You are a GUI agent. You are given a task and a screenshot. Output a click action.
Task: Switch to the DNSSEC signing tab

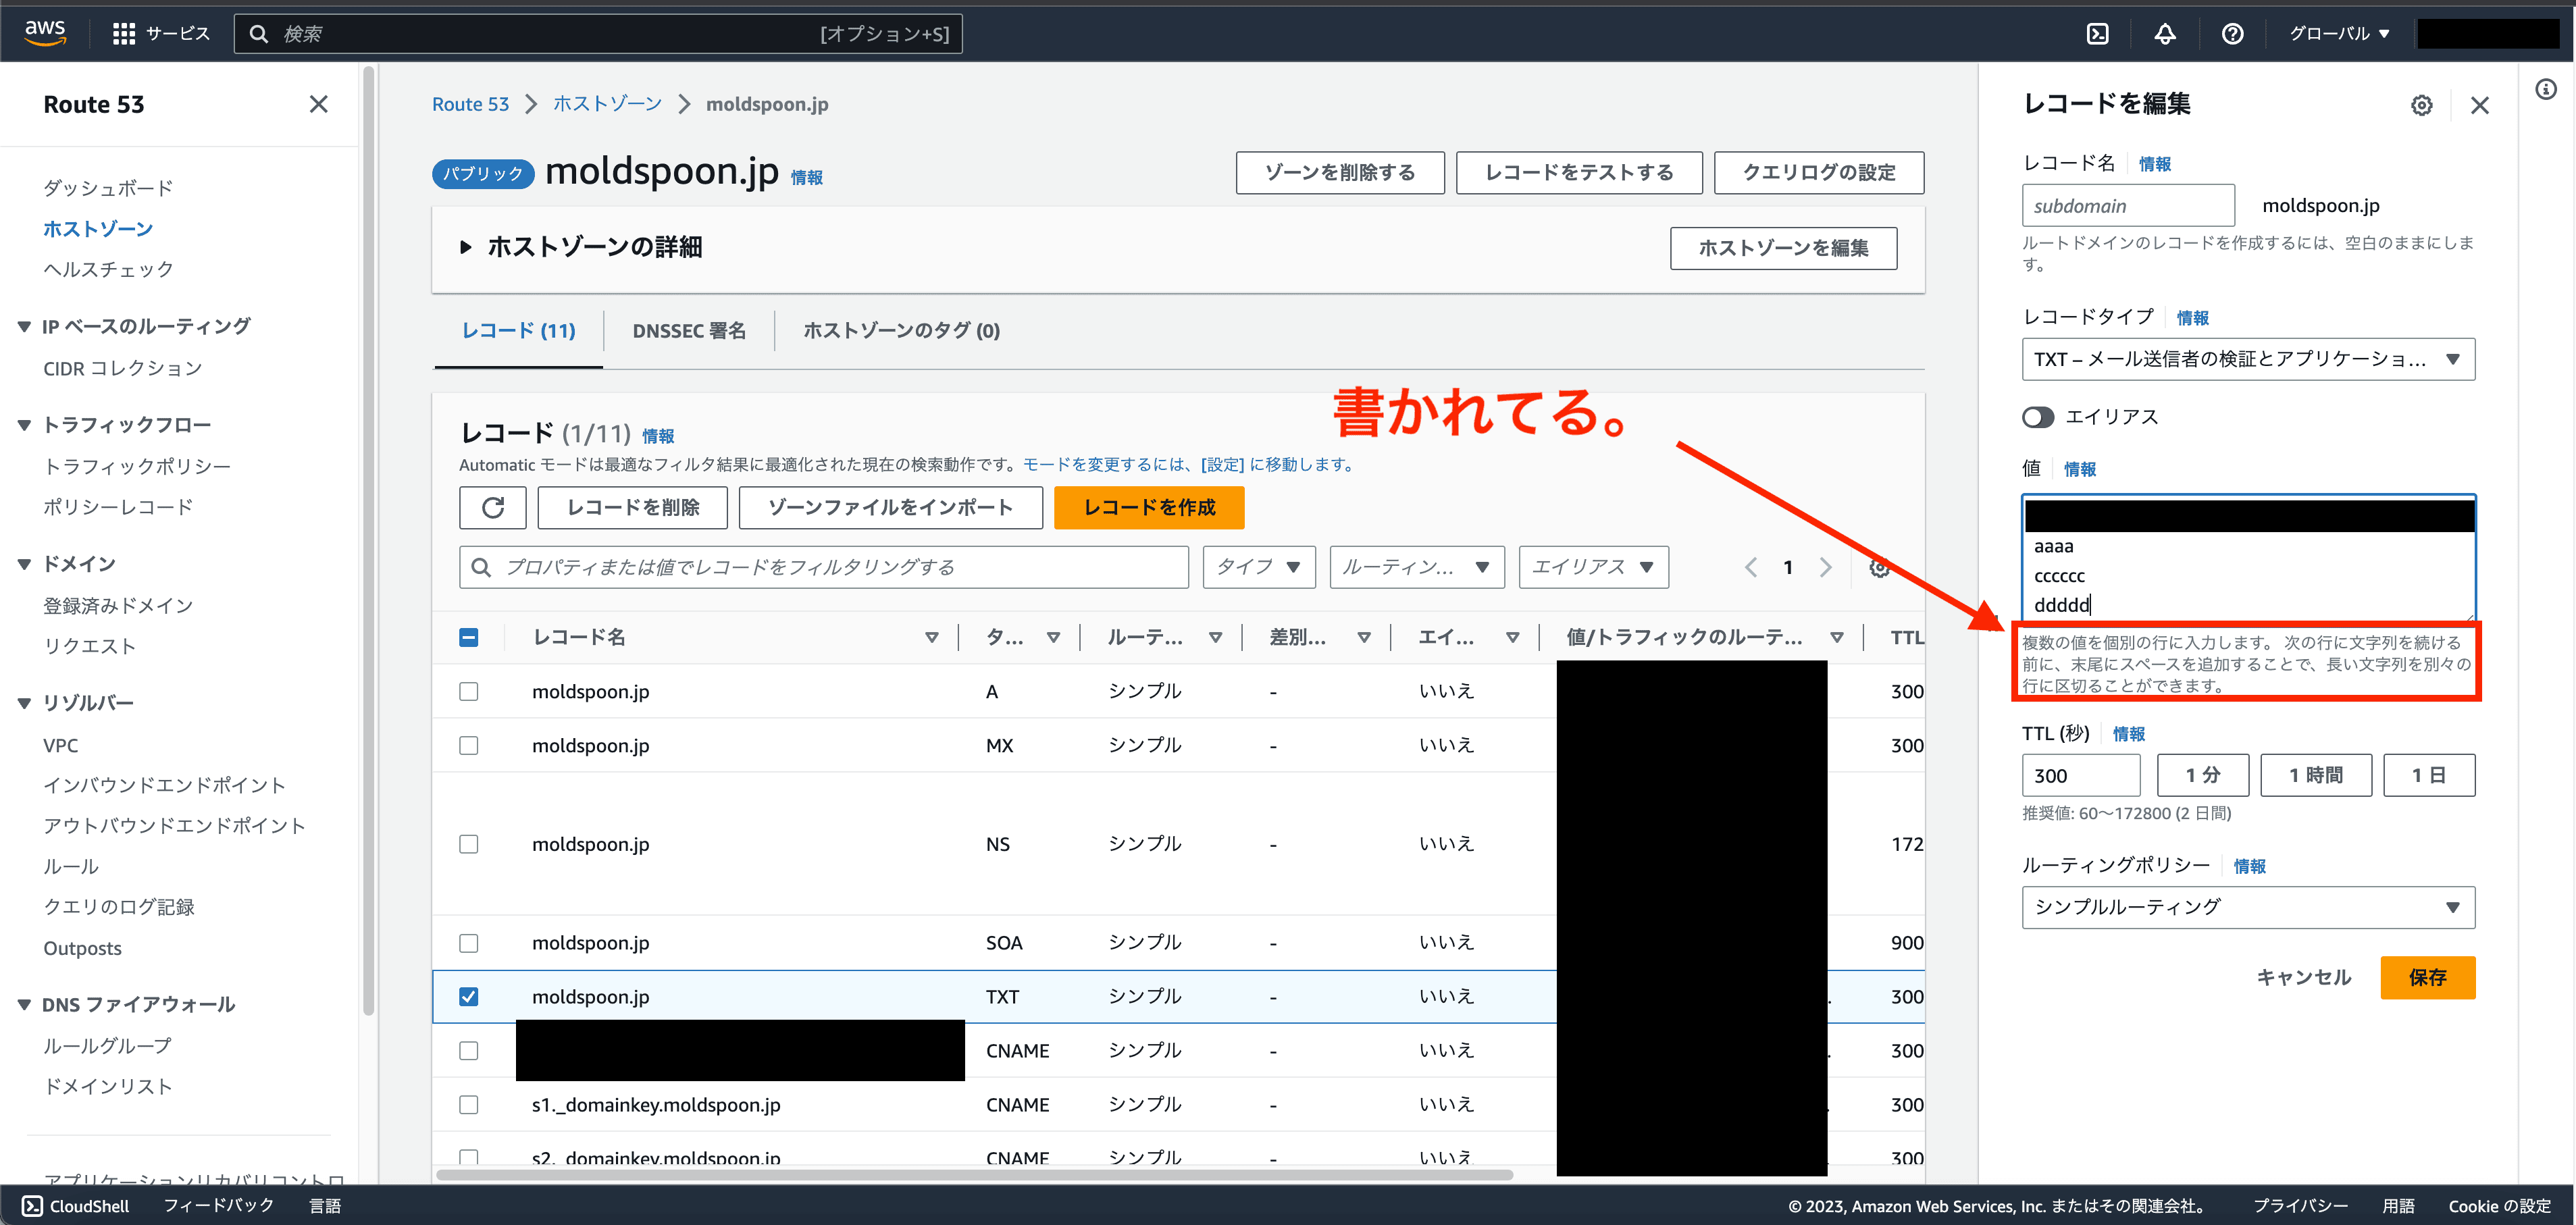pos(689,331)
